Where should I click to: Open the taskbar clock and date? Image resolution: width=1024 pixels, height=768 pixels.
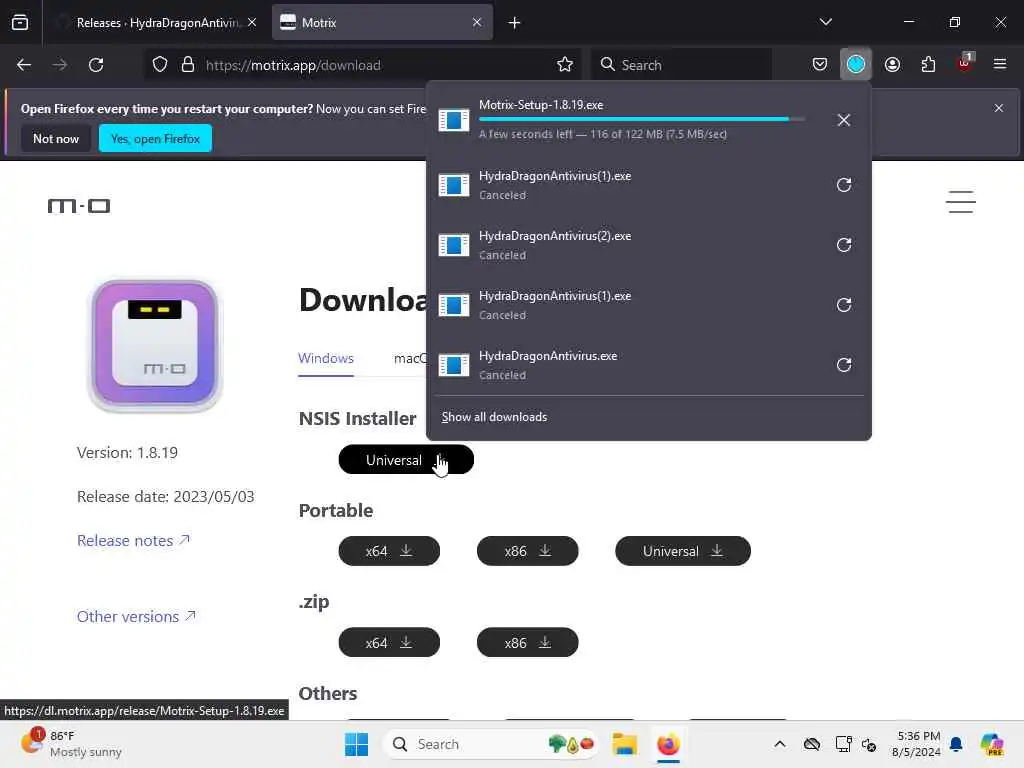pos(916,744)
